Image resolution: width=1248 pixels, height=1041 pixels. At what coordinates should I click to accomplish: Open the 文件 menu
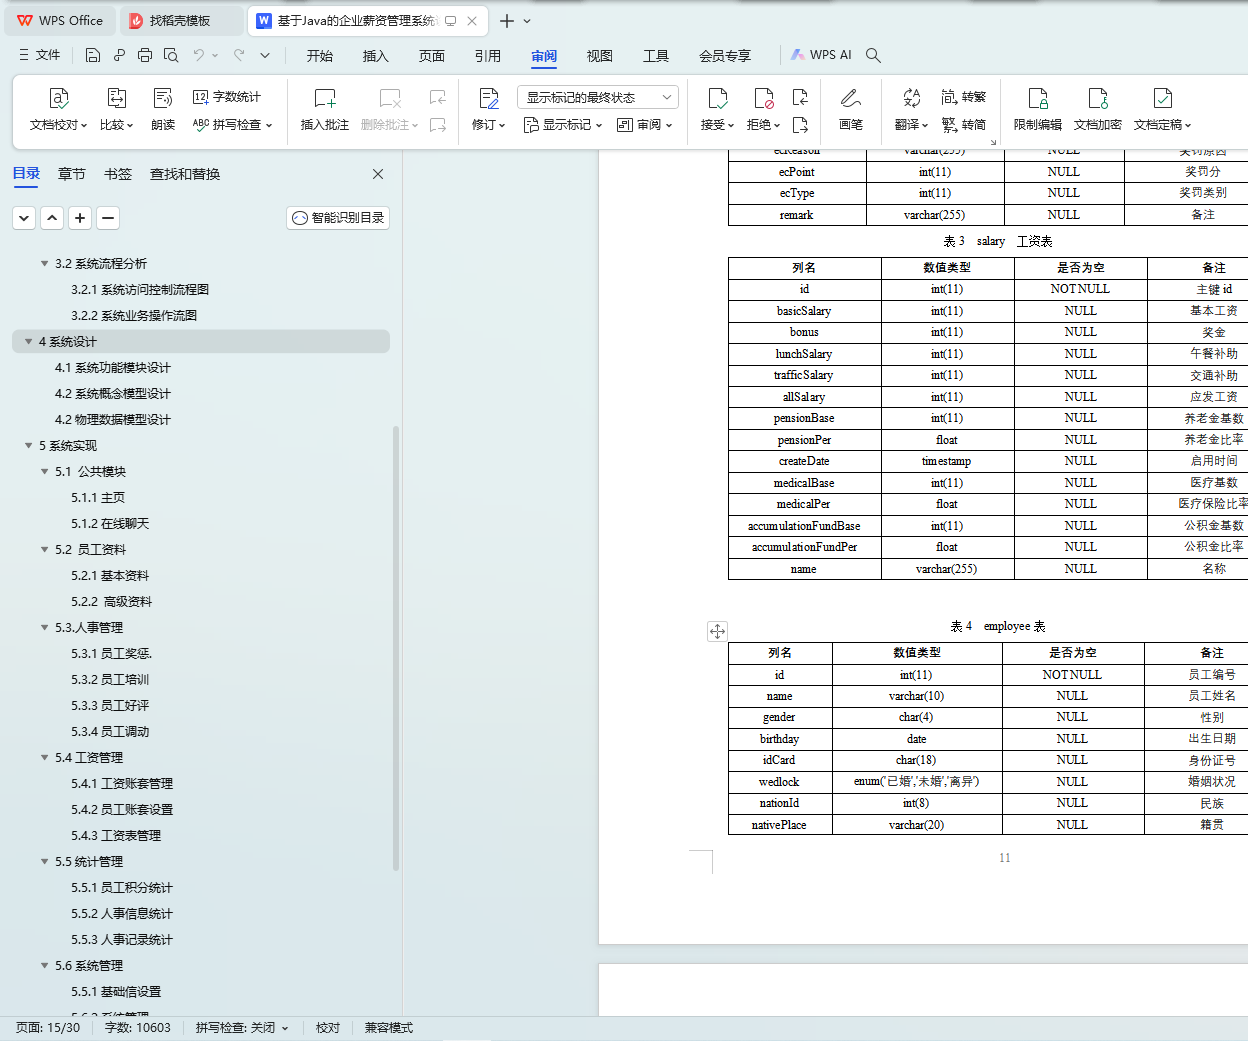click(x=40, y=55)
